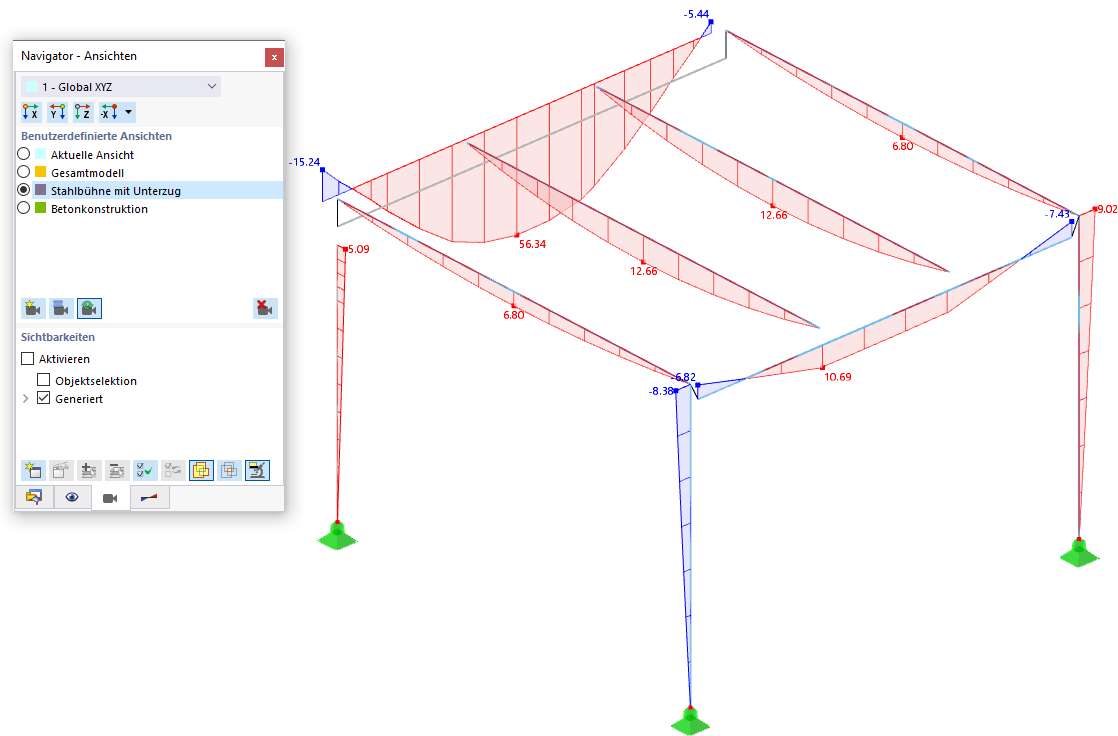Click the green support at the front column base

(690, 720)
